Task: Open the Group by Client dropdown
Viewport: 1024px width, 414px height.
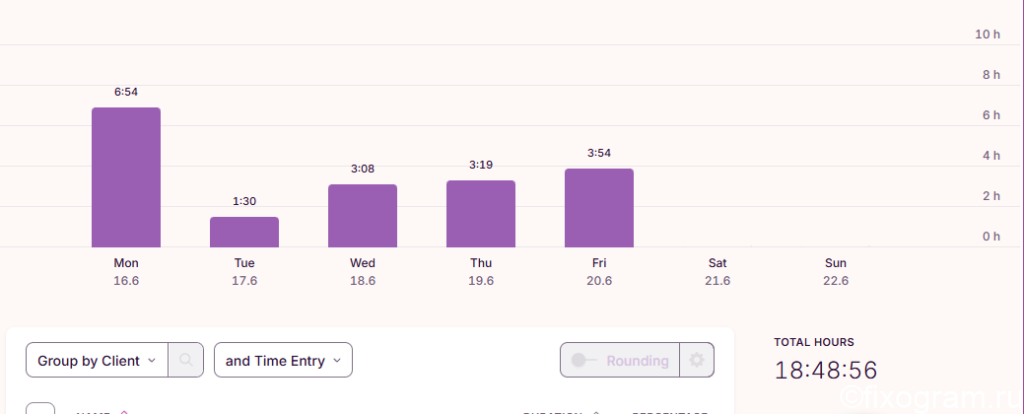Action: (x=97, y=360)
